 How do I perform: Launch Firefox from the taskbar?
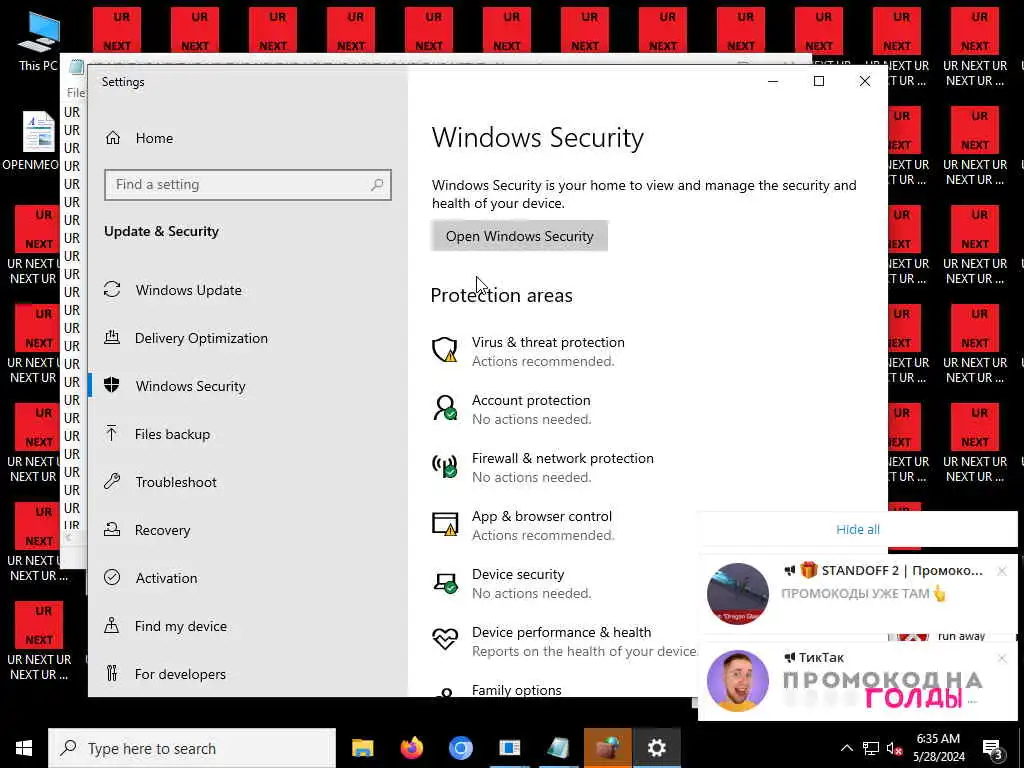[x=411, y=748]
